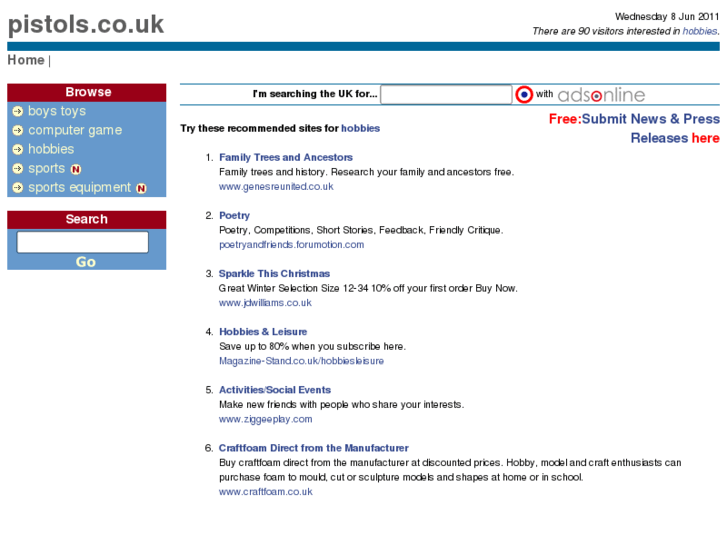This screenshot has height=545, width=727.
Task: Click the arrow icon beside hobbies in Browse
Action: (18, 149)
